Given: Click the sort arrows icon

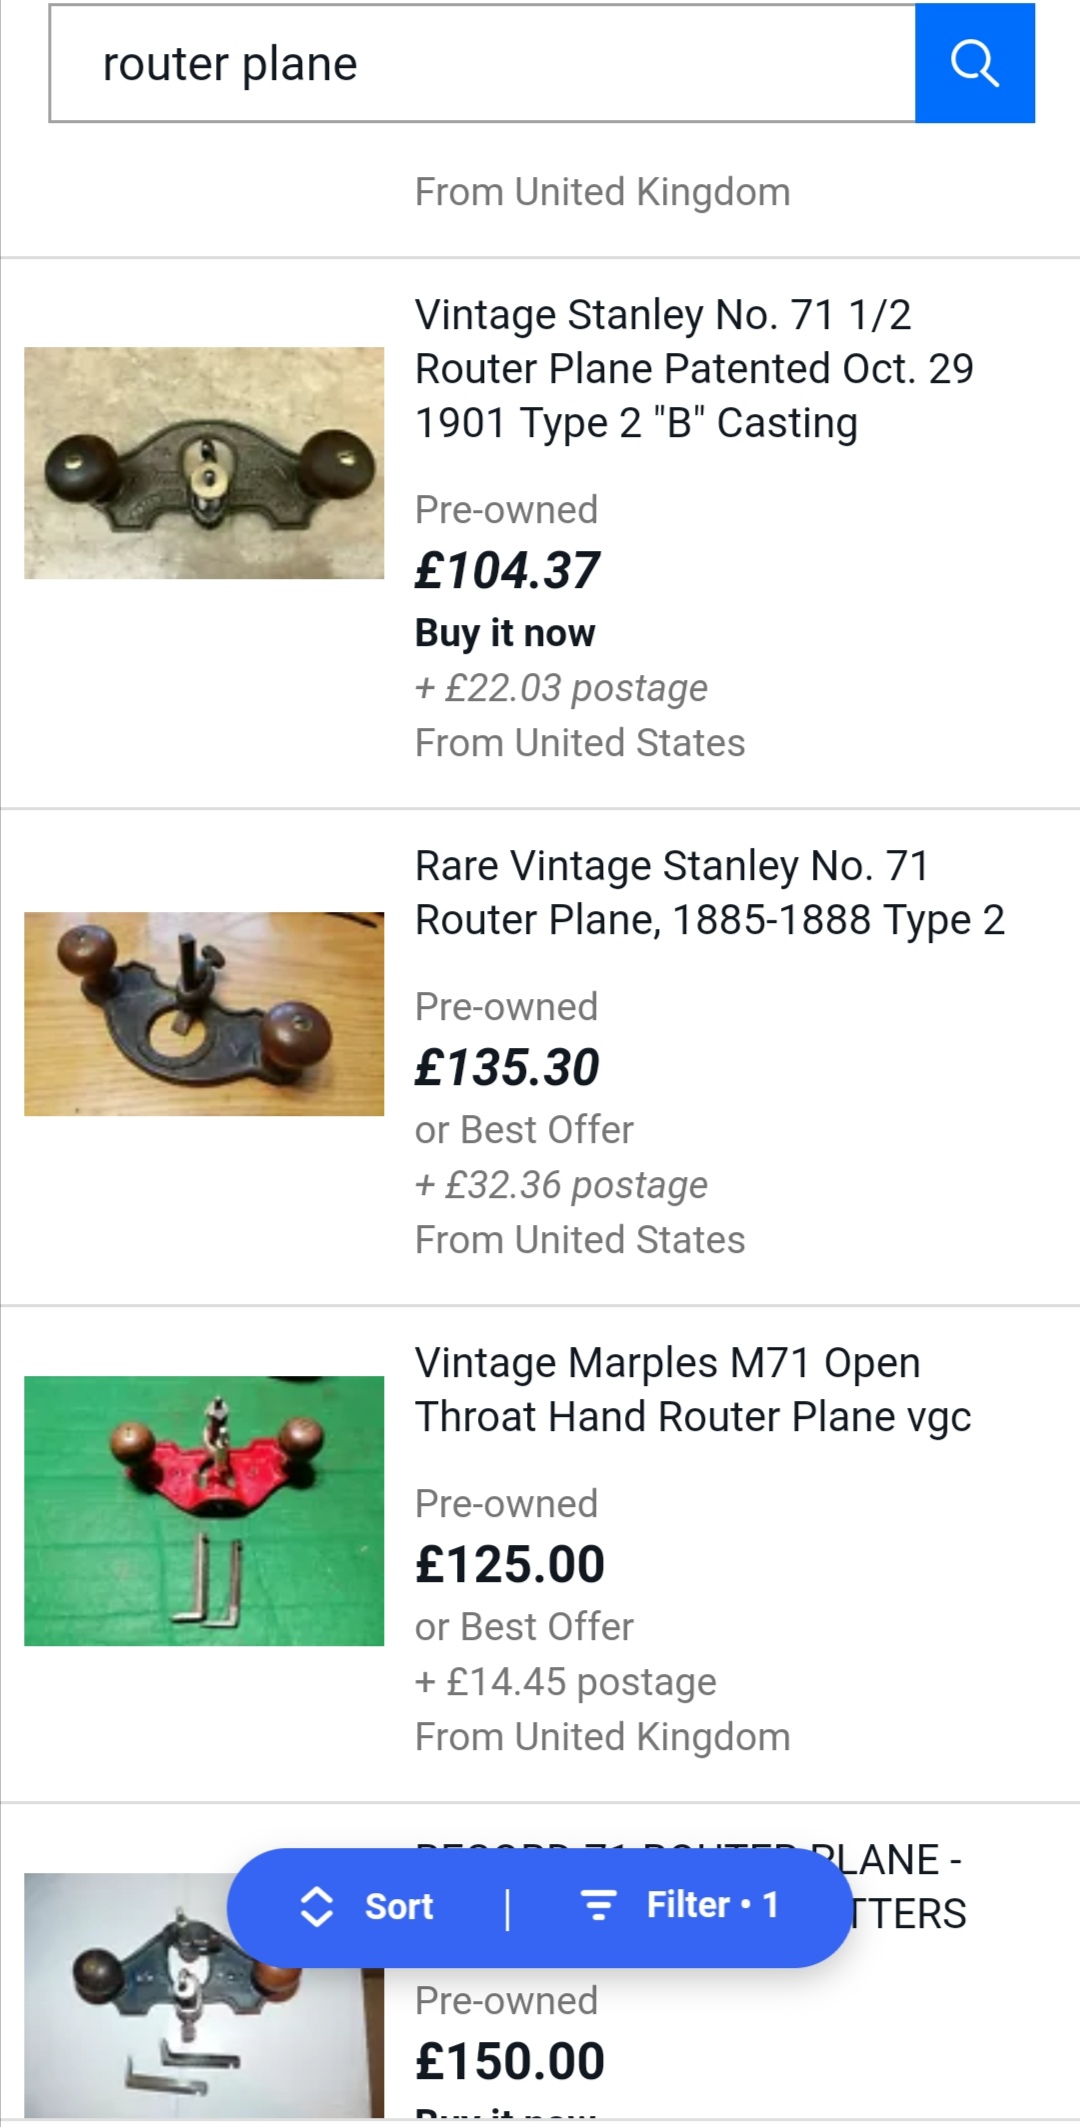Looking at the screenshot, I should tap(317, 1907).
